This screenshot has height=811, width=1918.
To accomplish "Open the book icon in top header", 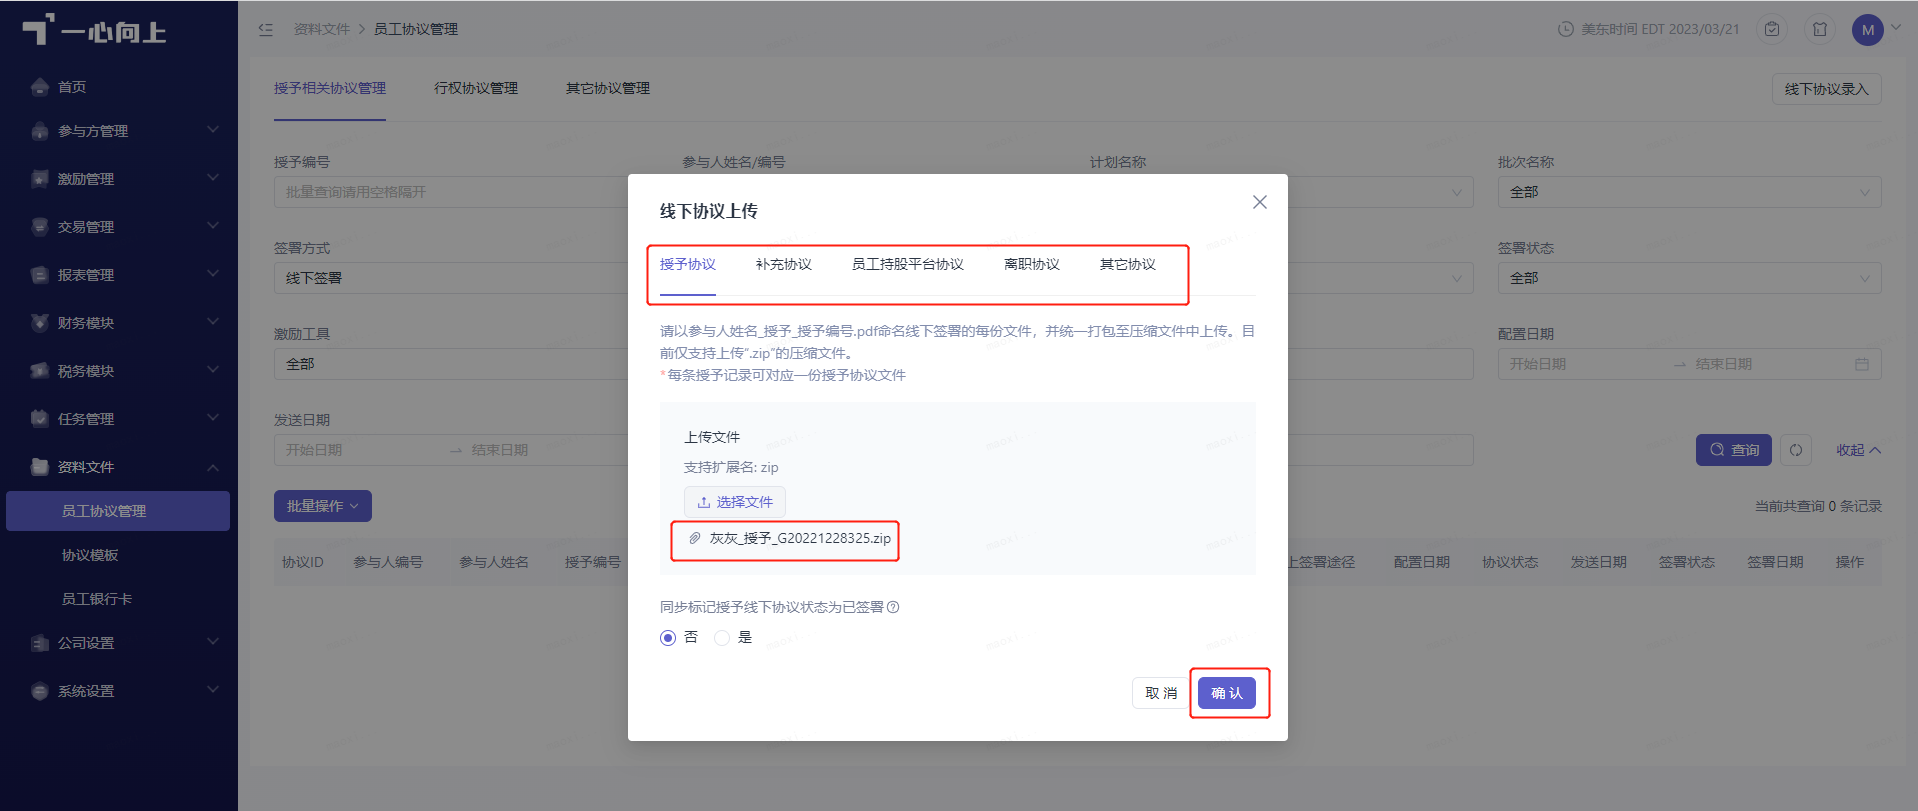I will 1820,29.
